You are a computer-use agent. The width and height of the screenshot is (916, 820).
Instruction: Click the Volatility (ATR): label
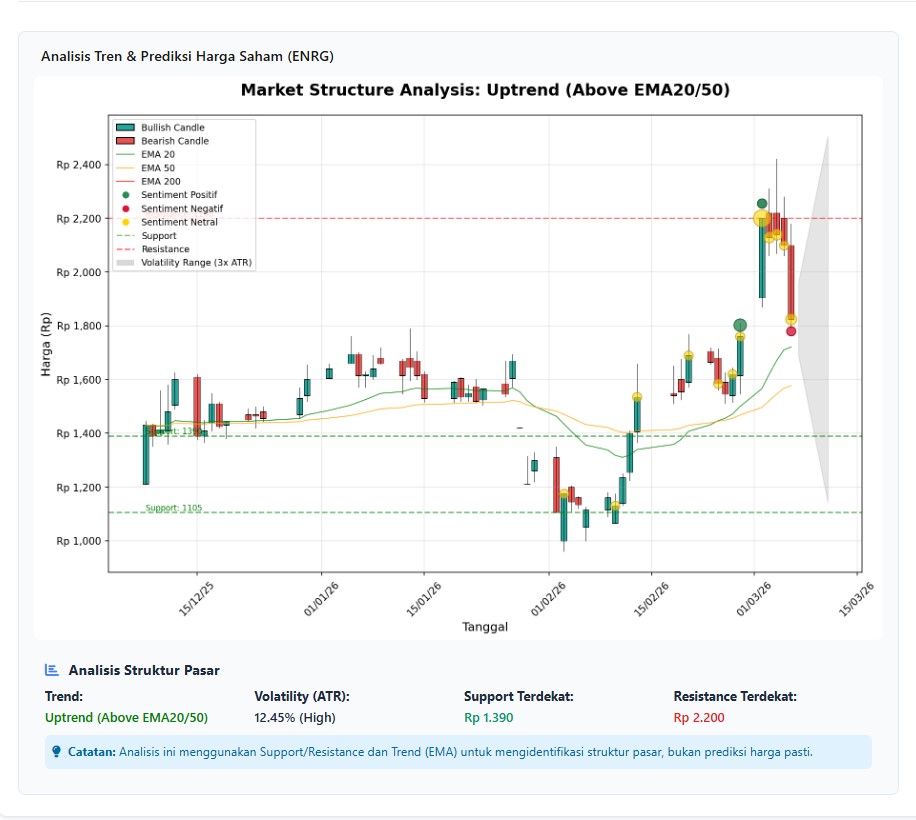click(302, 697)
